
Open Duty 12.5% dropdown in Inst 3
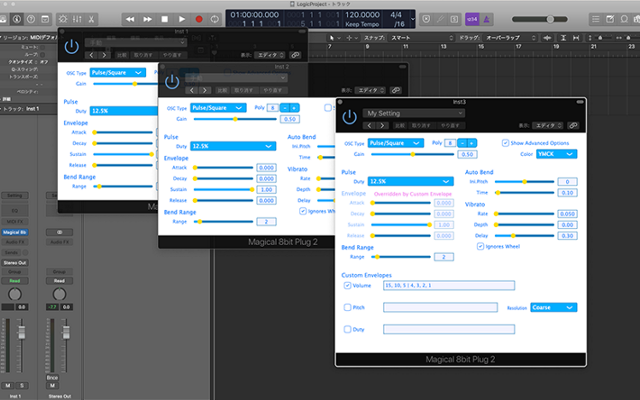pos(411,181)
